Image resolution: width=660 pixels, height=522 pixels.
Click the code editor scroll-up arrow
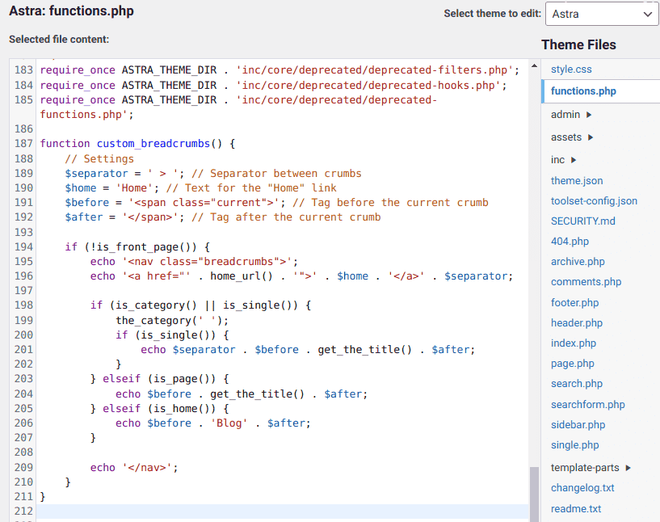(x=534, y=66)
